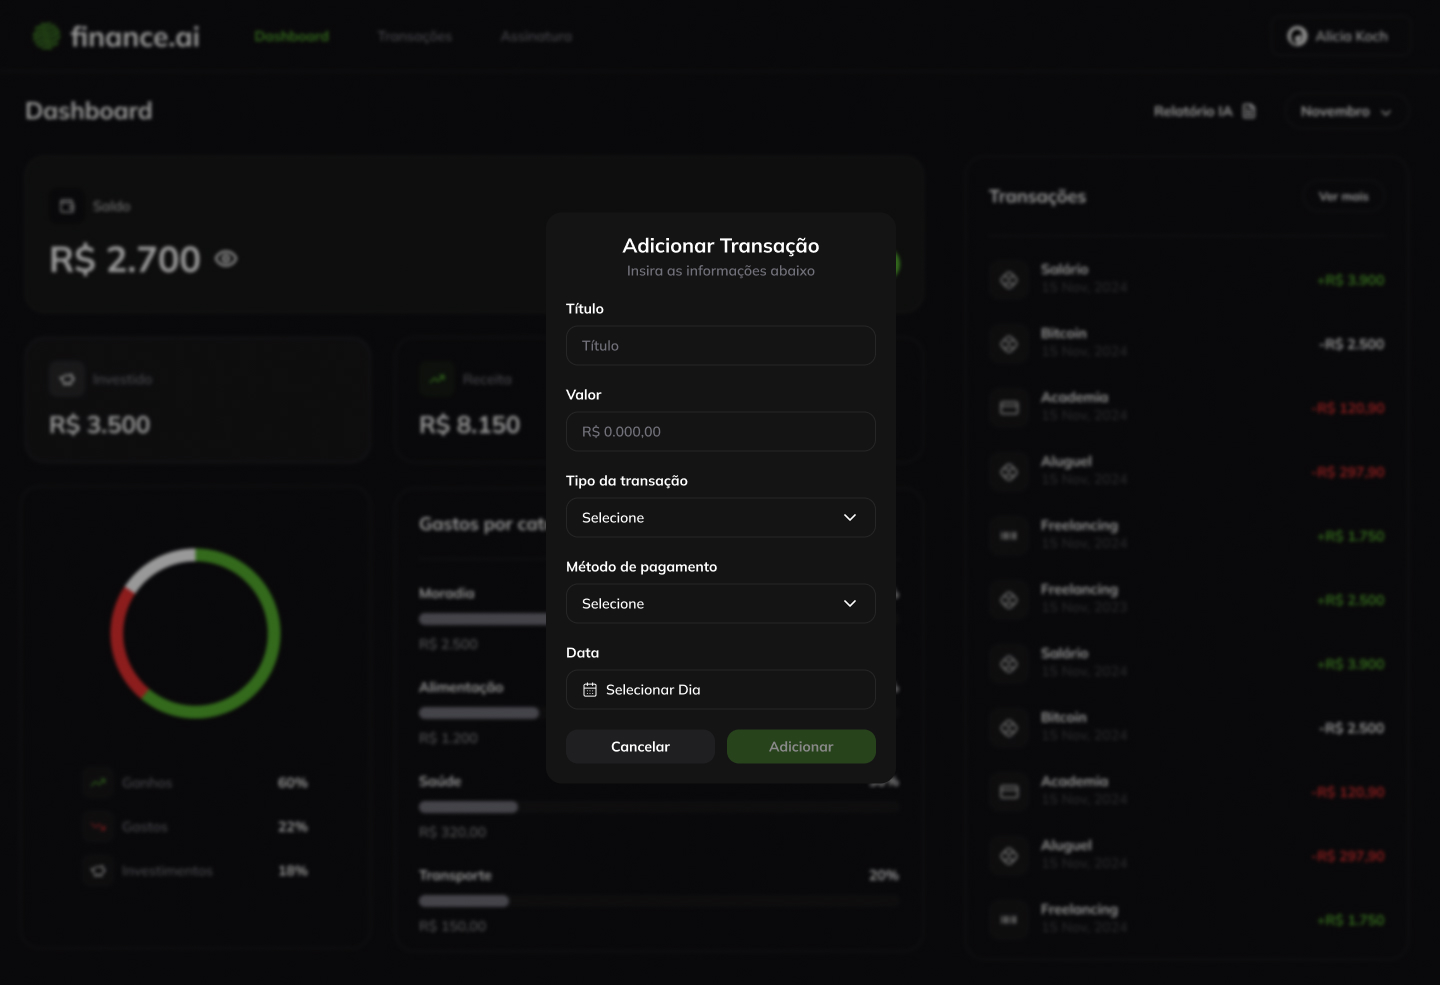
Task: Switch to the Dashboard nav tab
Action: (291, 36)
